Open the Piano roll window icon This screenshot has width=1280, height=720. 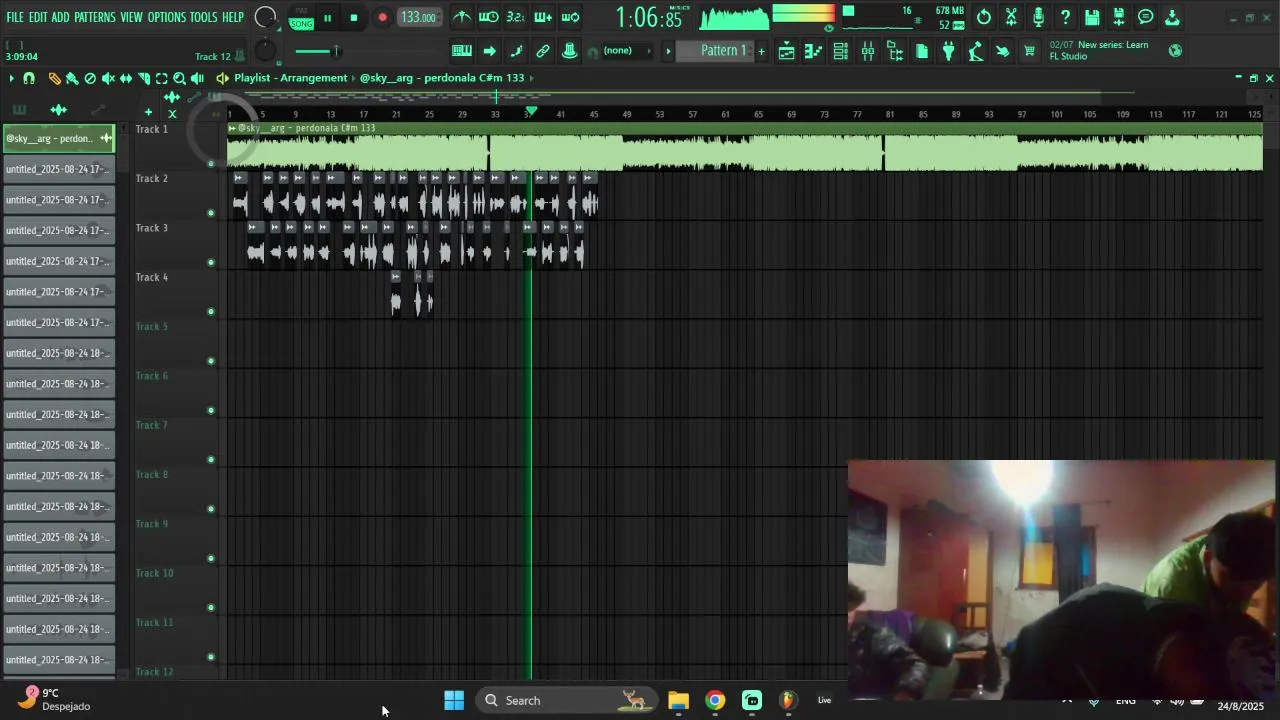813,51
